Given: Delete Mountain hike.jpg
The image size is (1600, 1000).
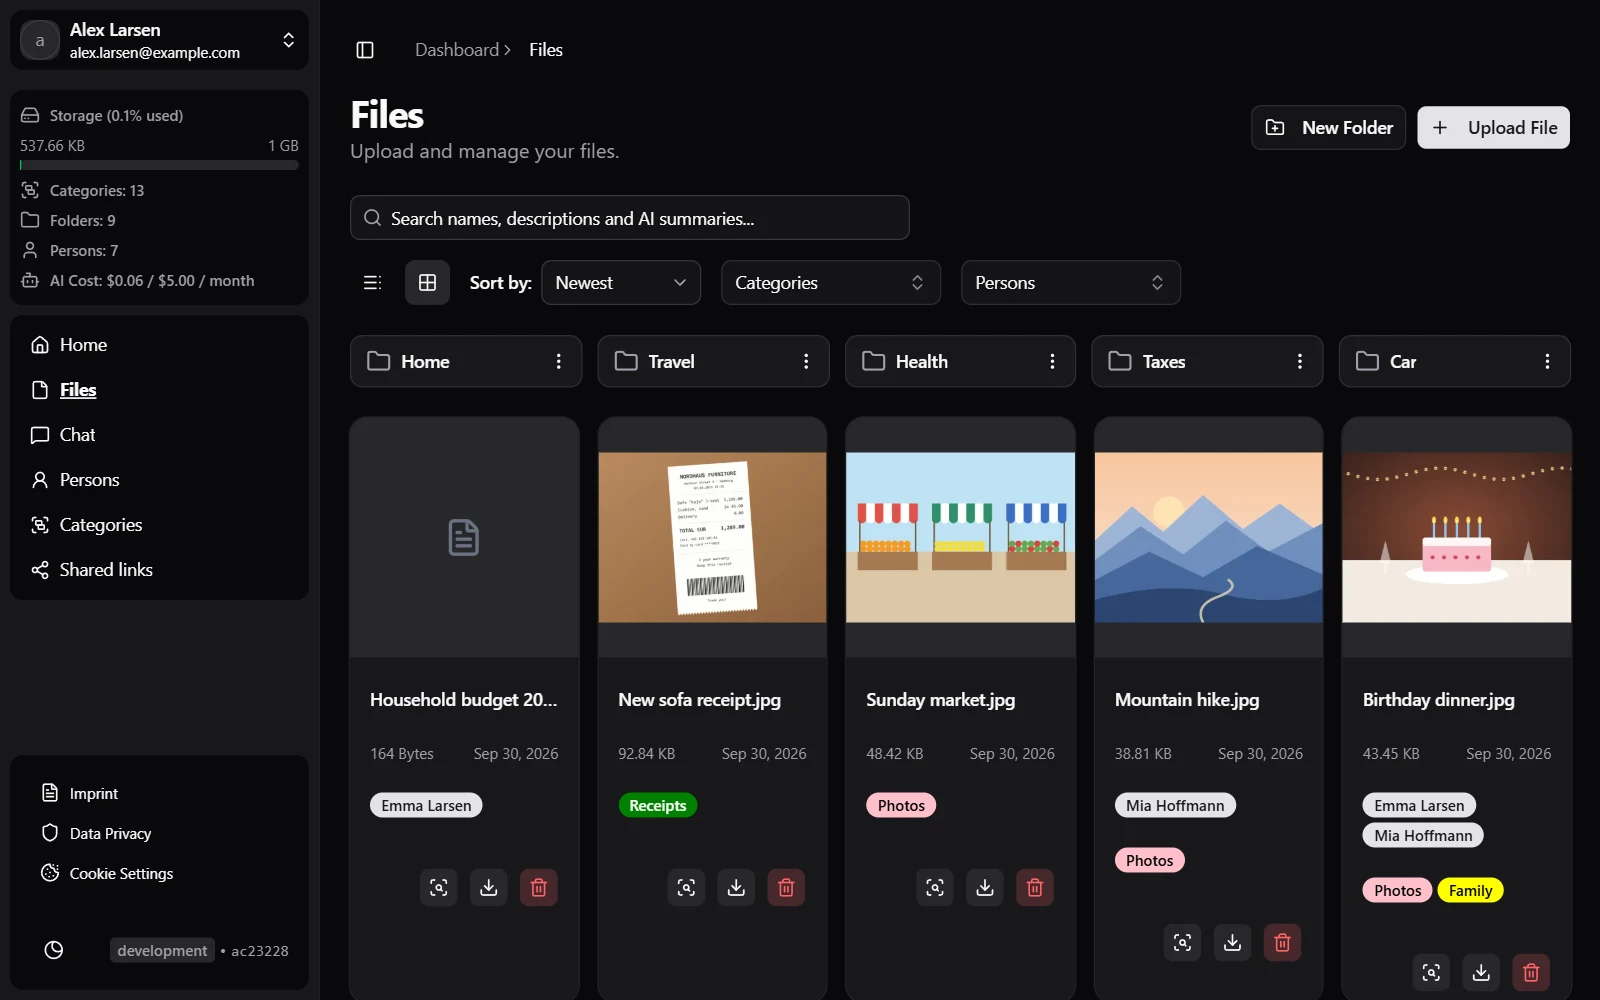Looking at the screenshot, I should click(1283, 942).
